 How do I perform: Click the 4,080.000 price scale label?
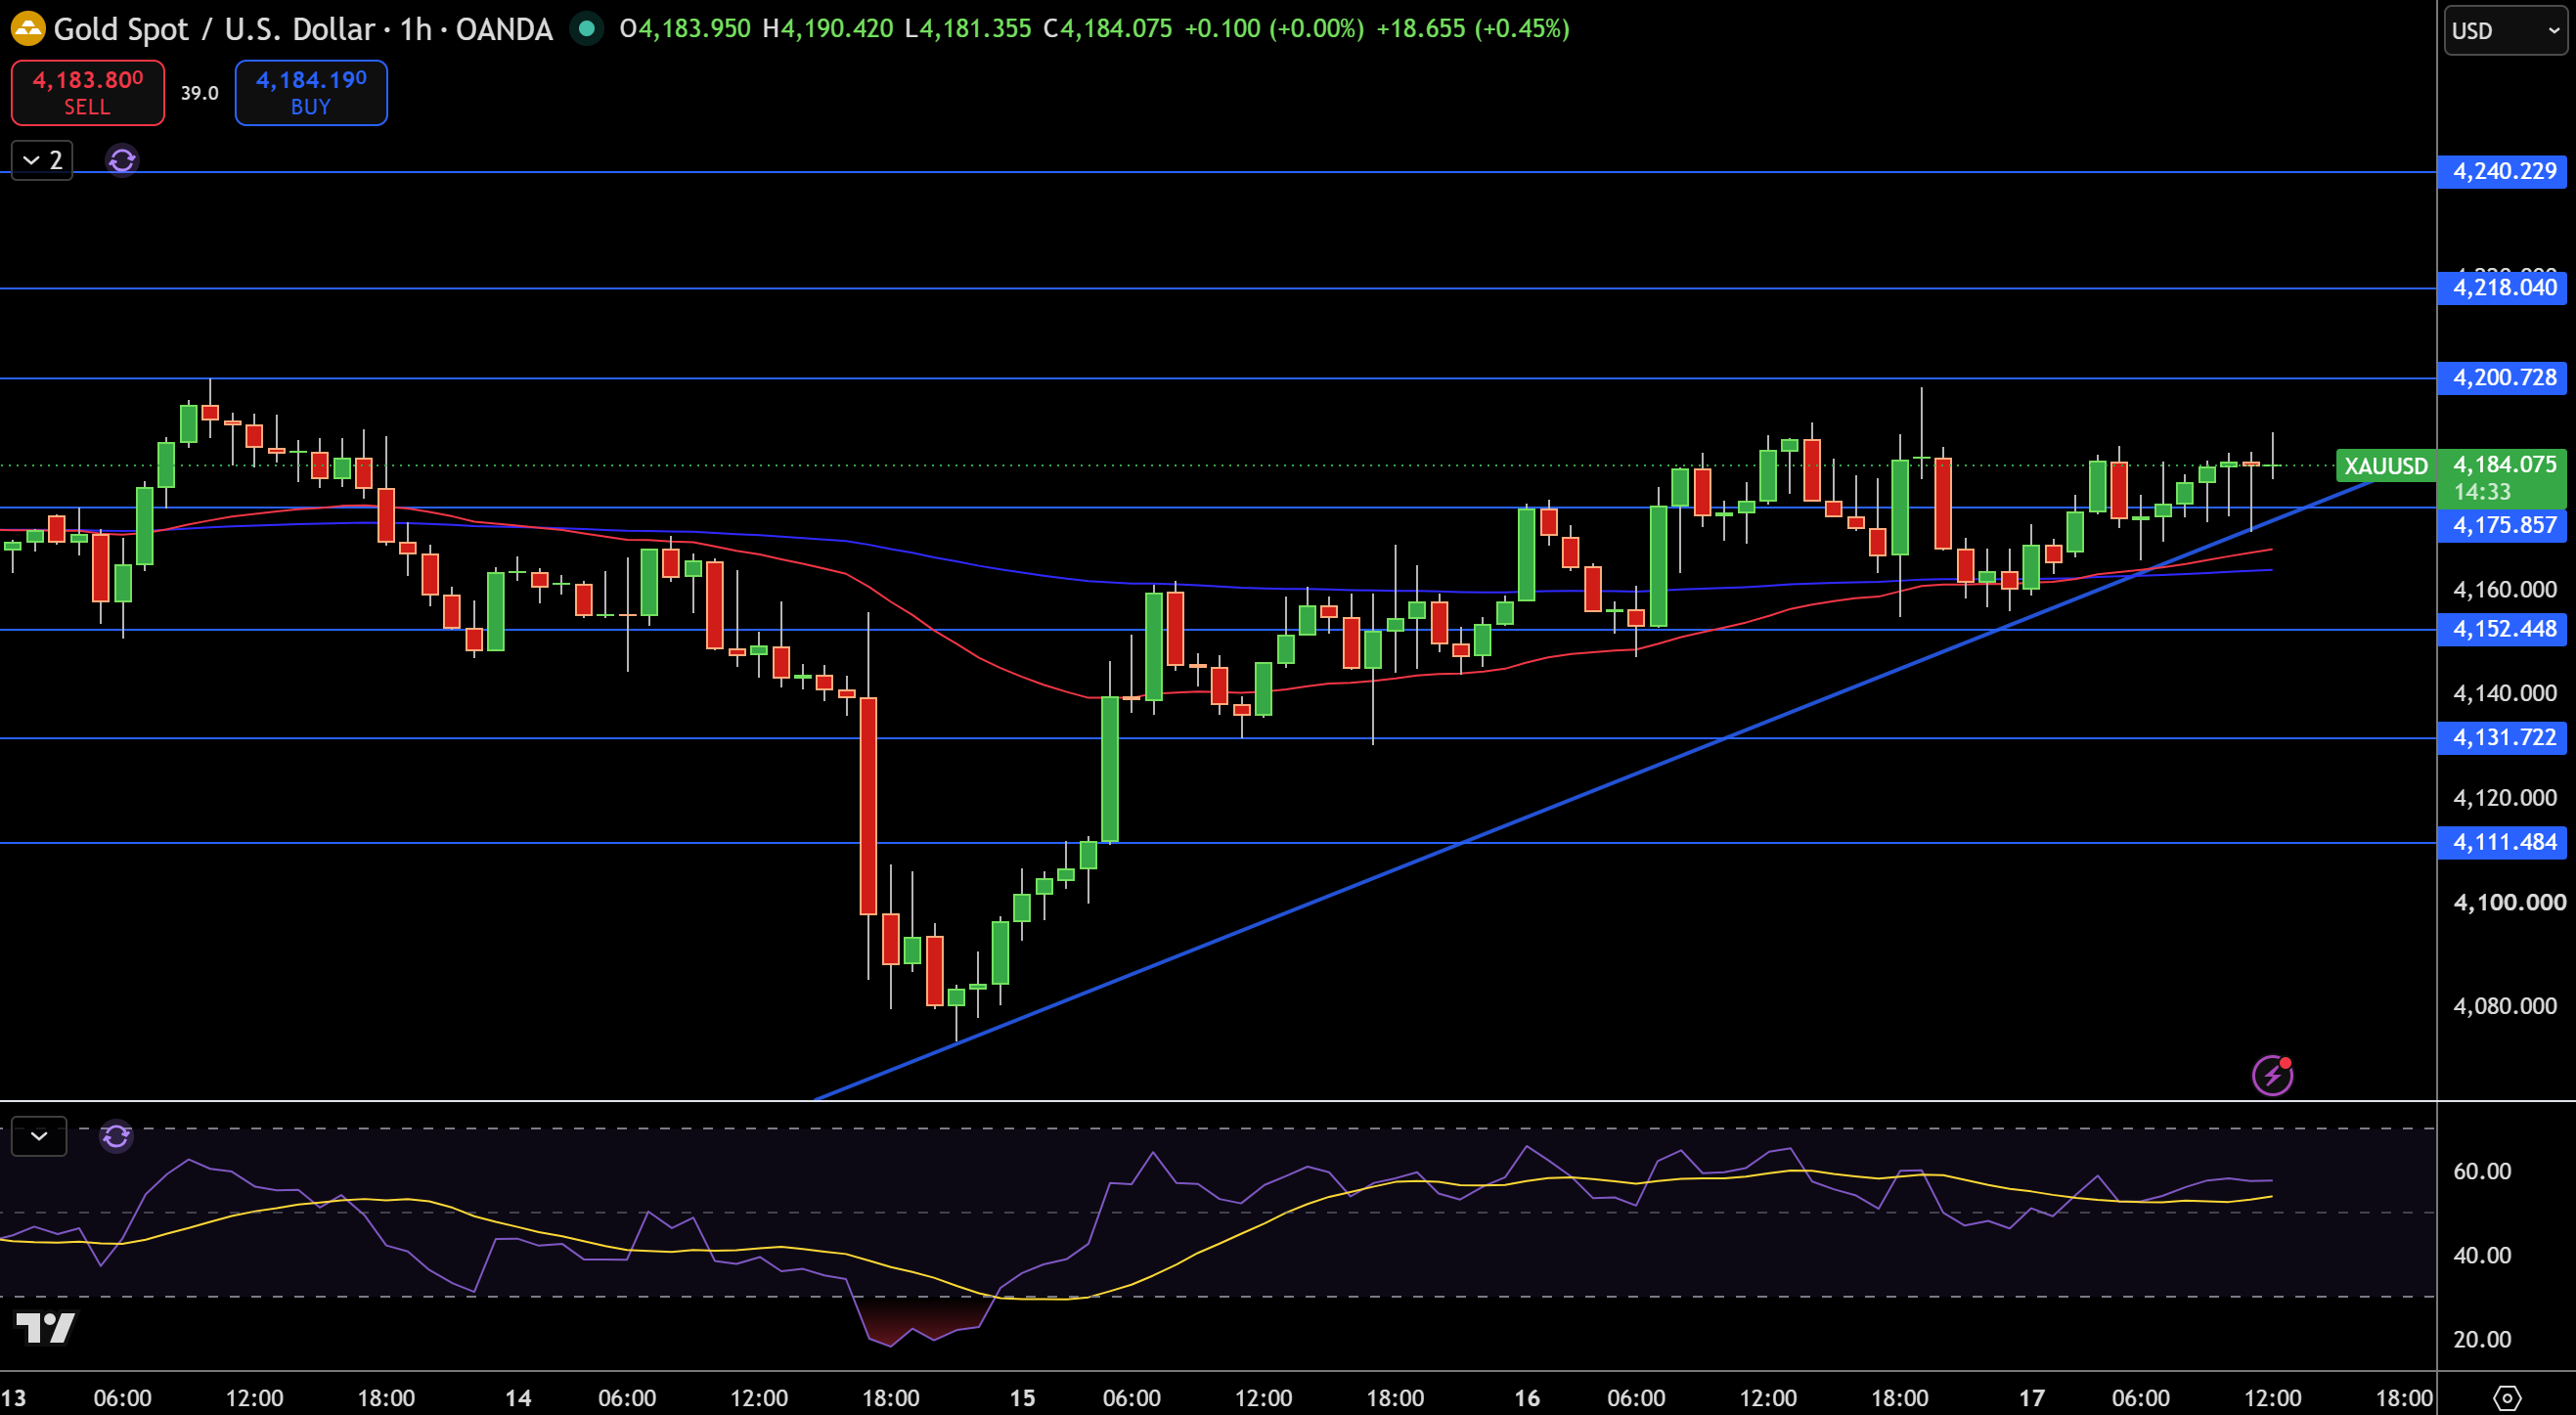click(x=2504, y=1006)
